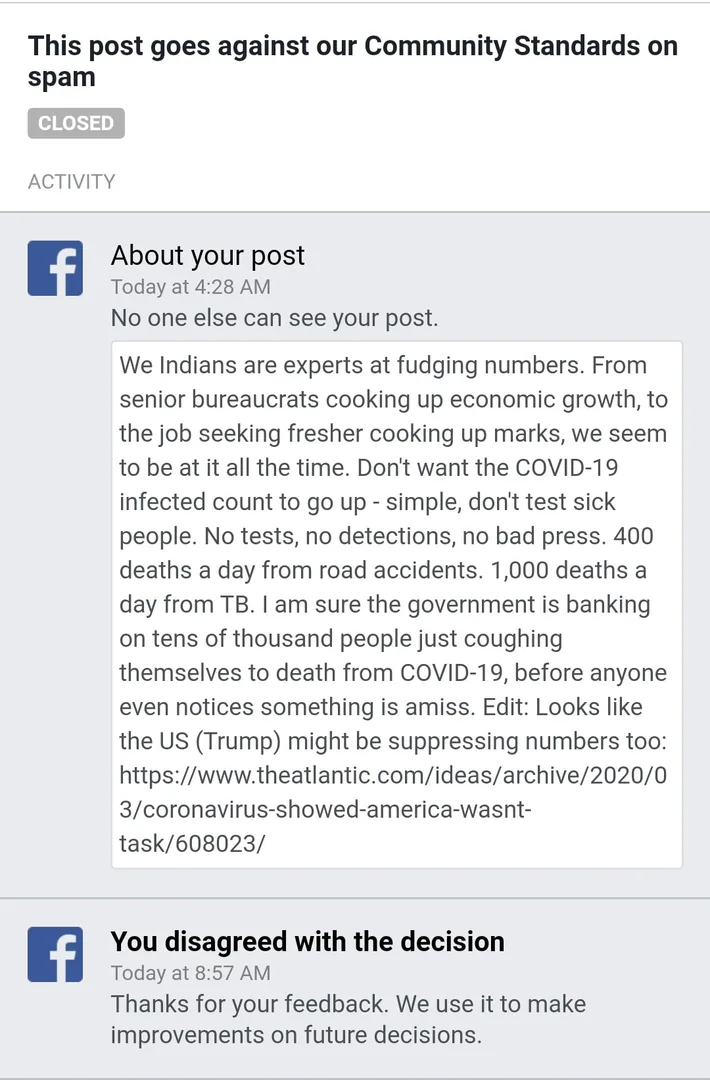This screenshot has width=710, height=1080.
Task: Click the line ending task/608023/ in the URL
Action: [x=191, y=843]
